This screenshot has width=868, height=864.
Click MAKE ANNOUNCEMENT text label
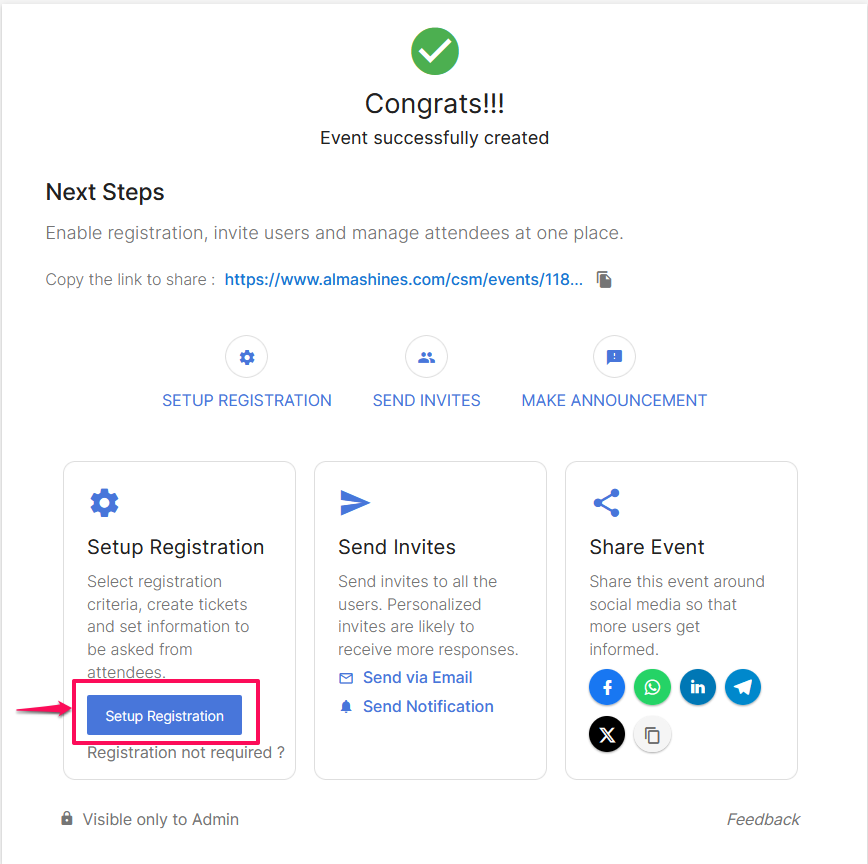click(x=614, y=400)
